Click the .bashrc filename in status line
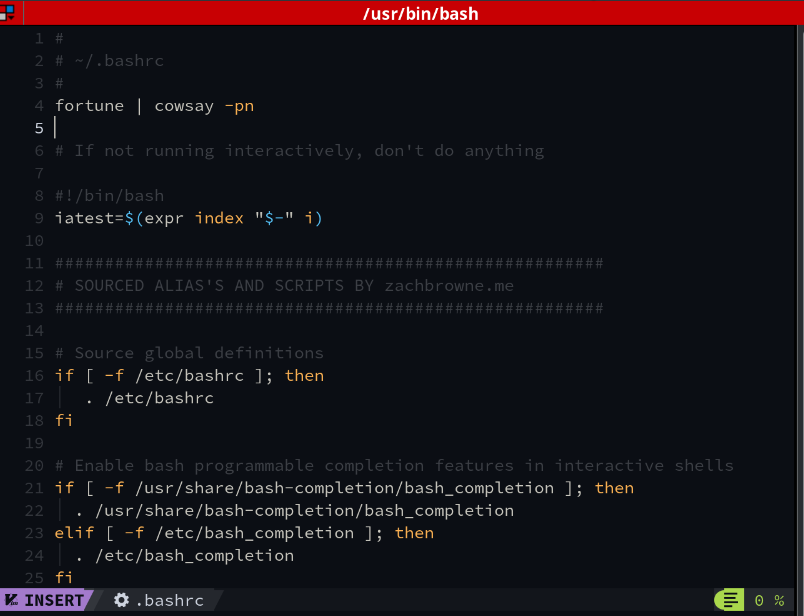This screenshot has height=616, width=804. point(170,600)
